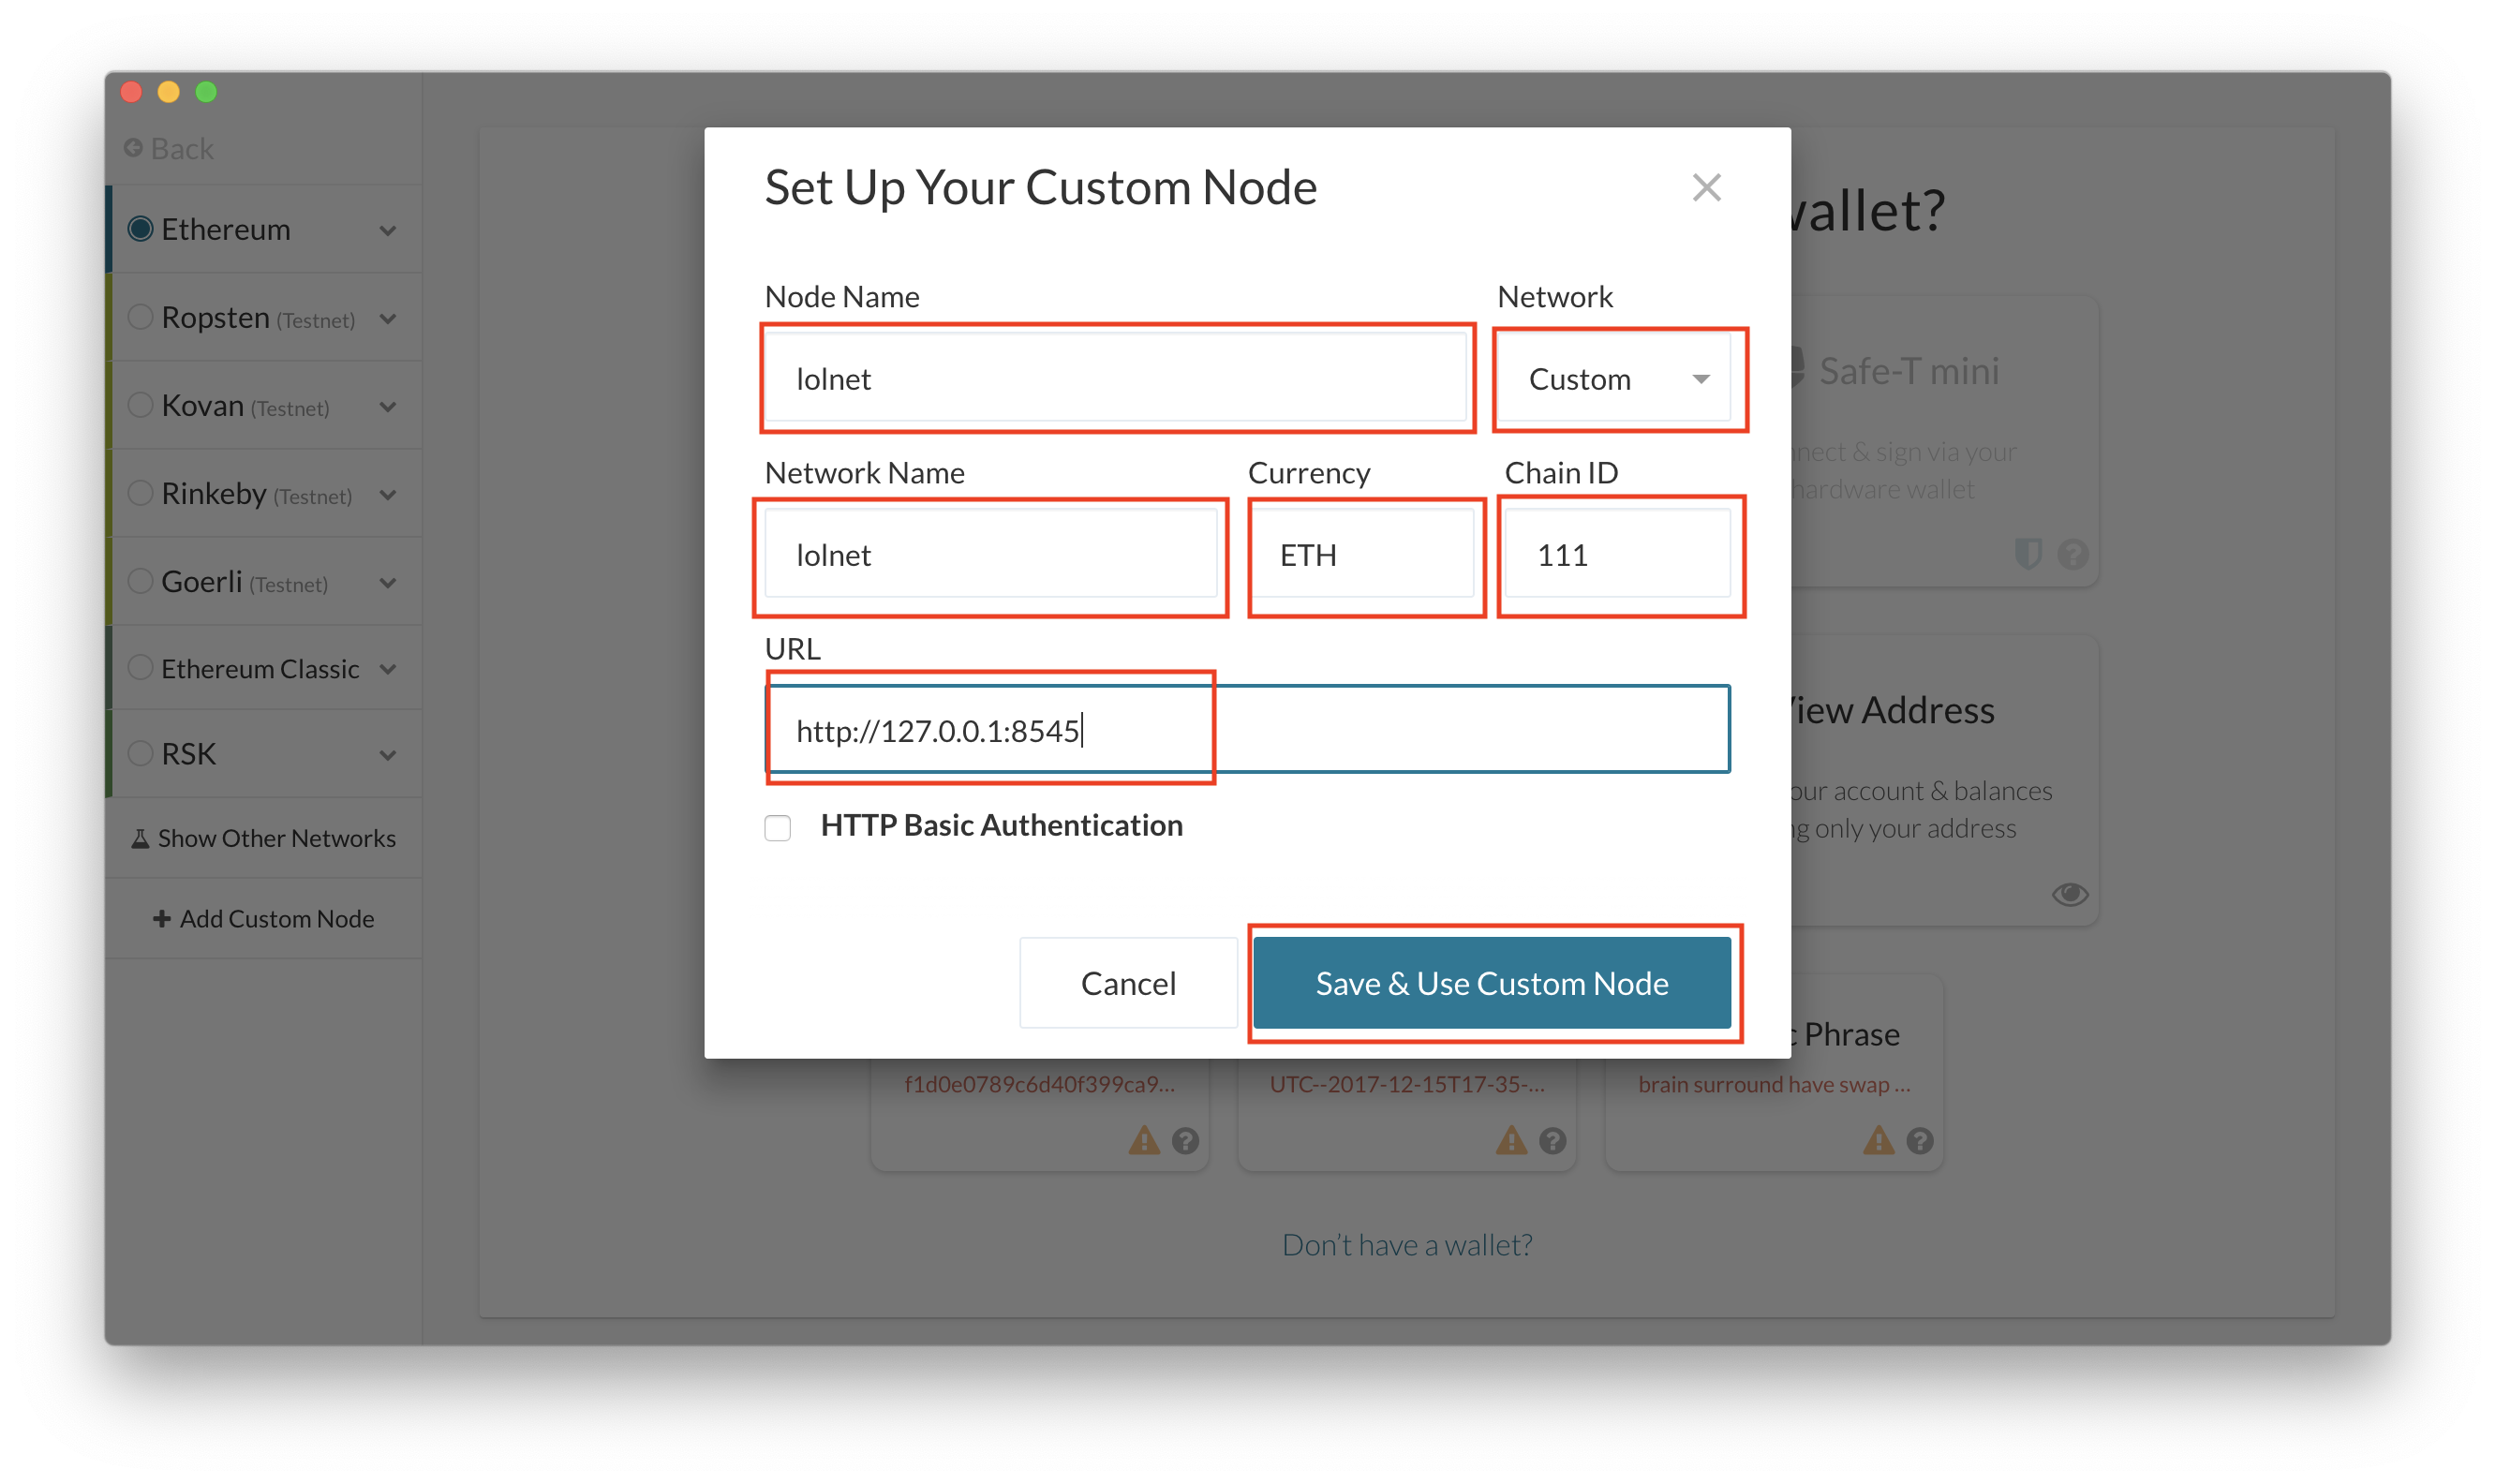Click the URL input field
The image size is (2496, 1484).
[x=1400, y=730]
